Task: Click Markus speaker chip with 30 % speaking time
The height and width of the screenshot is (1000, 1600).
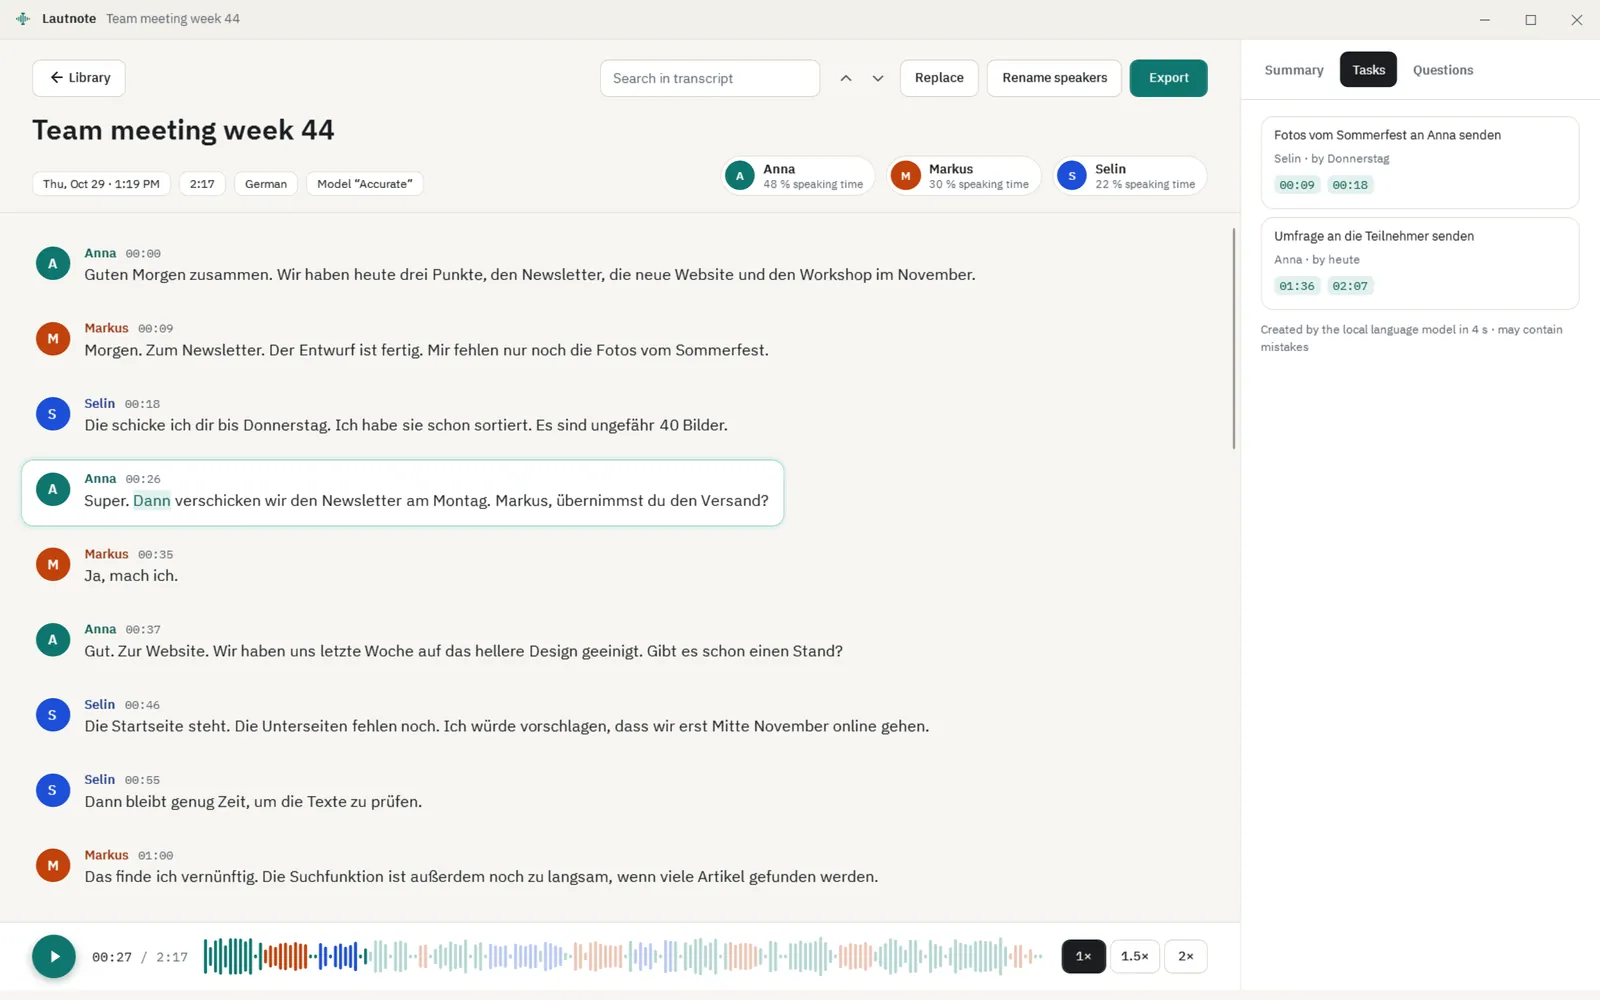Action: 964,176
